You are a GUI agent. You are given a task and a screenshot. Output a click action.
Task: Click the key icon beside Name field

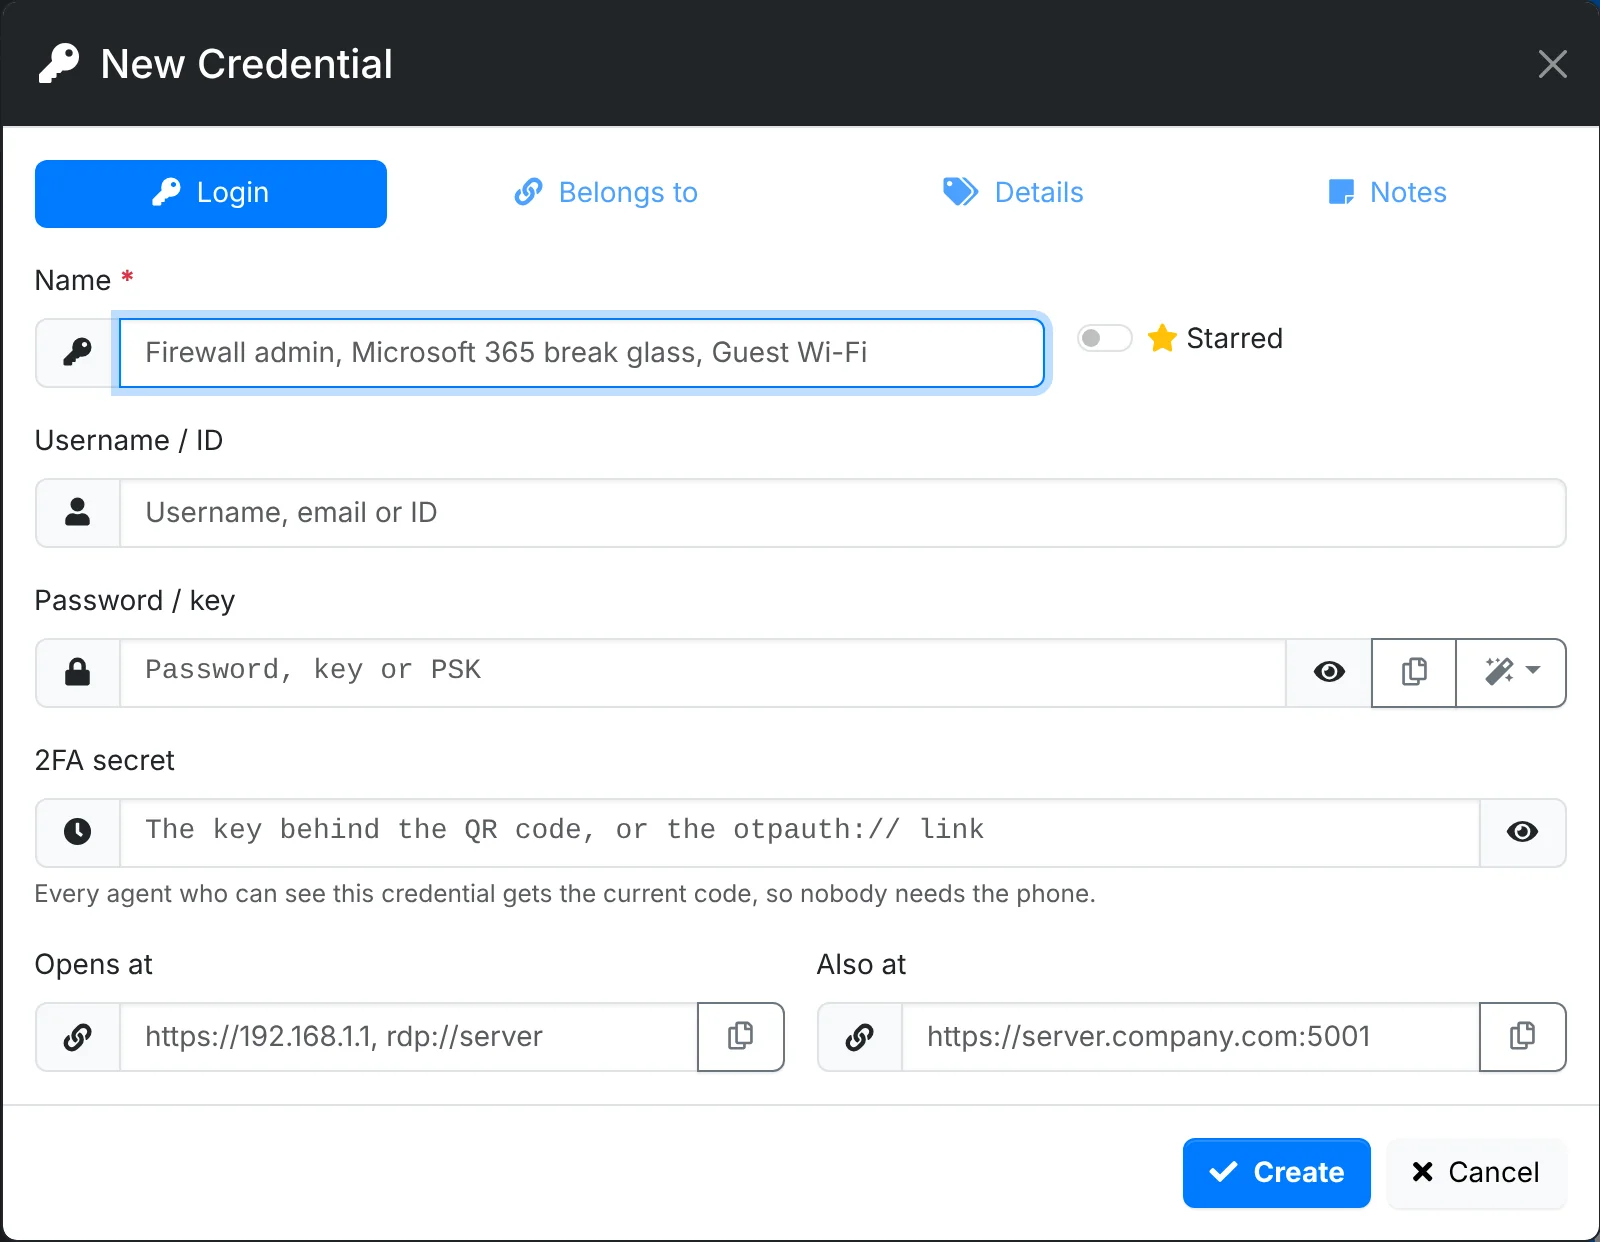[77, 352]
